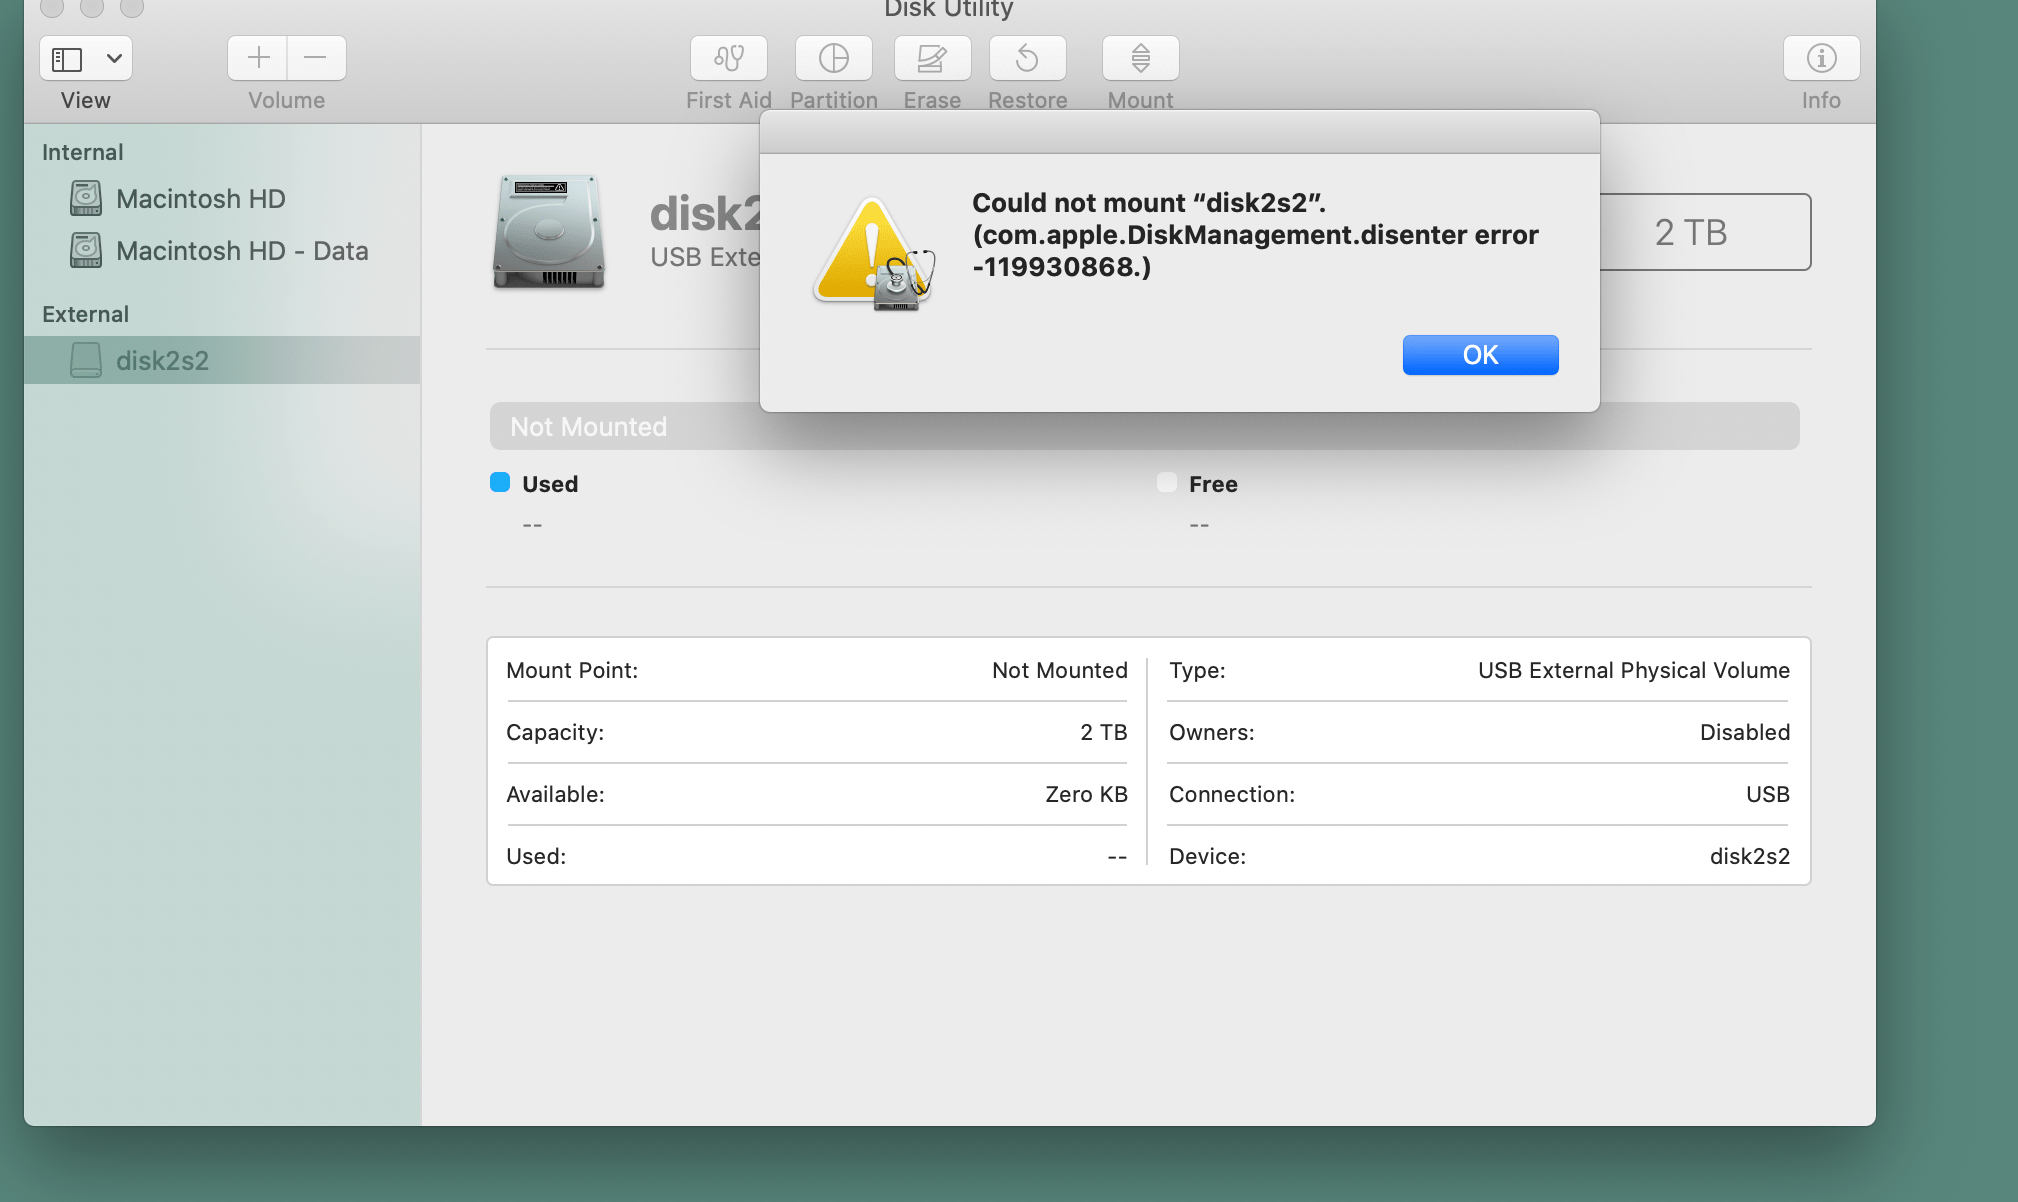Switch to the Macintosh HD volume

click(x=200, y=198)
